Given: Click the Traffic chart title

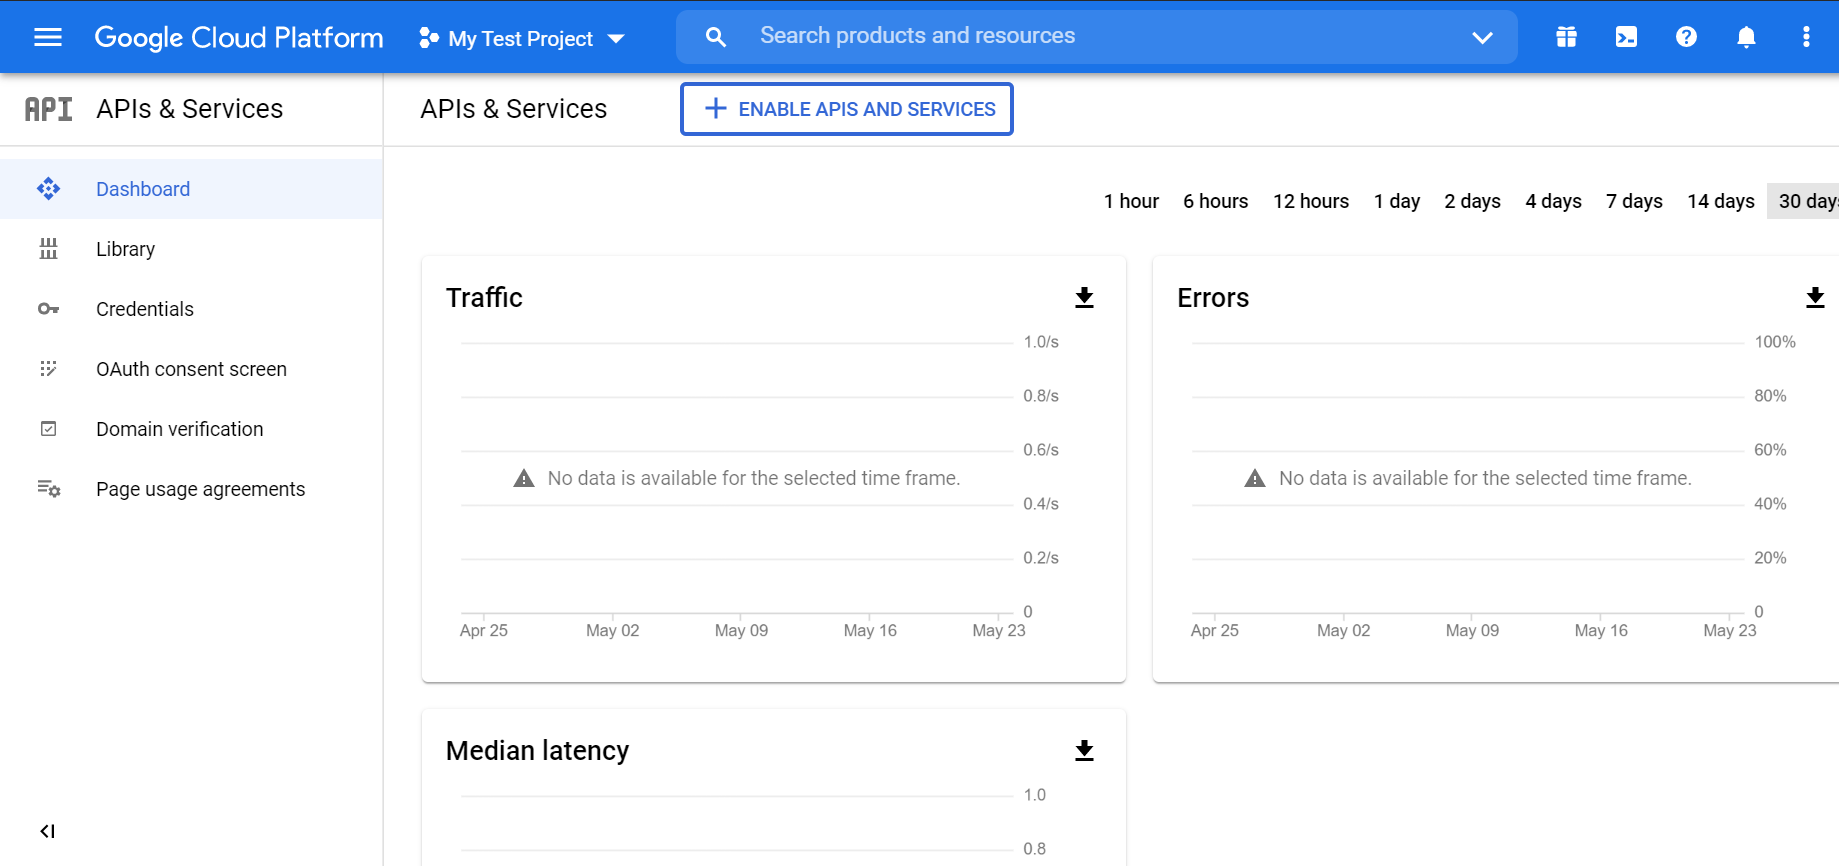Looking at the screenshot, I should pyautogui.click(x=484, y=298).
